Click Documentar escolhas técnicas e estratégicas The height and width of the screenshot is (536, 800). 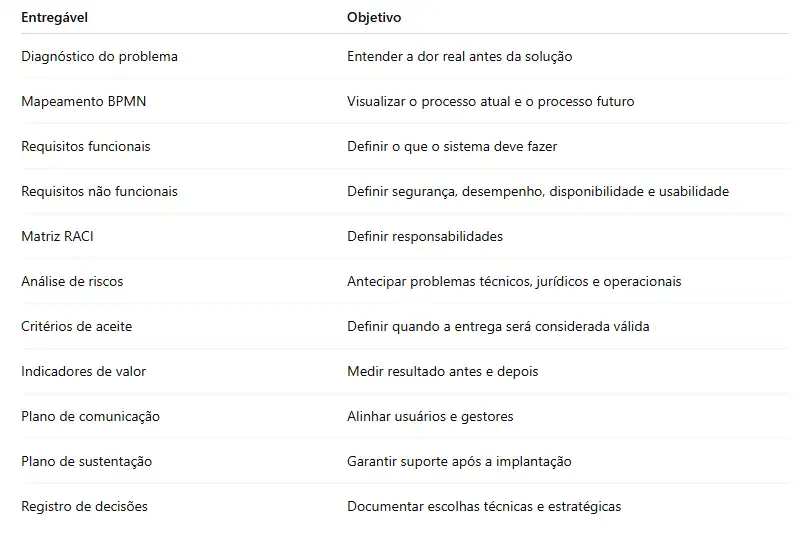pyautogui.click(x=484, y=506)
